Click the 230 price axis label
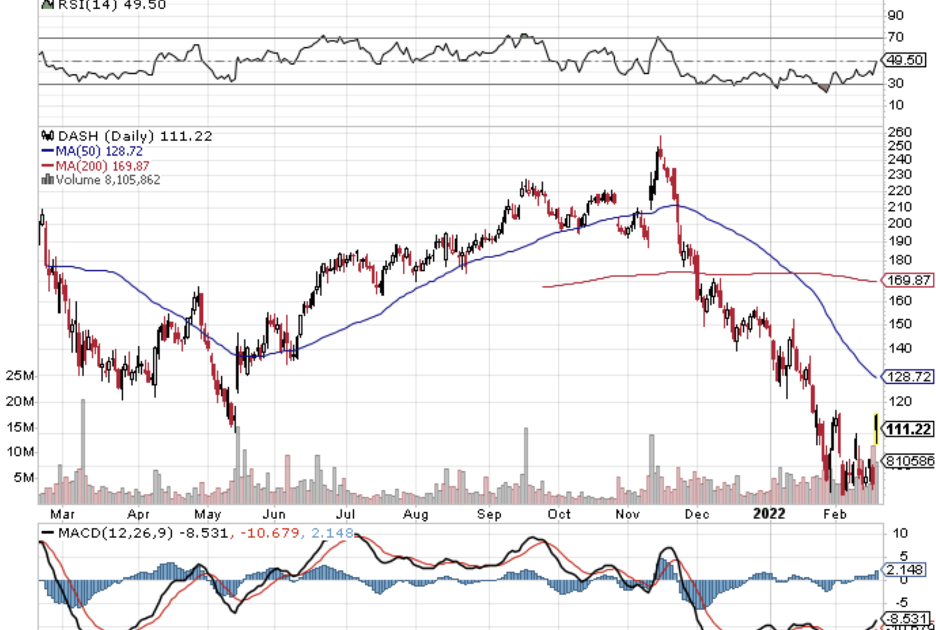The height and width of the screenshot is (630, 936). [899, 174]
